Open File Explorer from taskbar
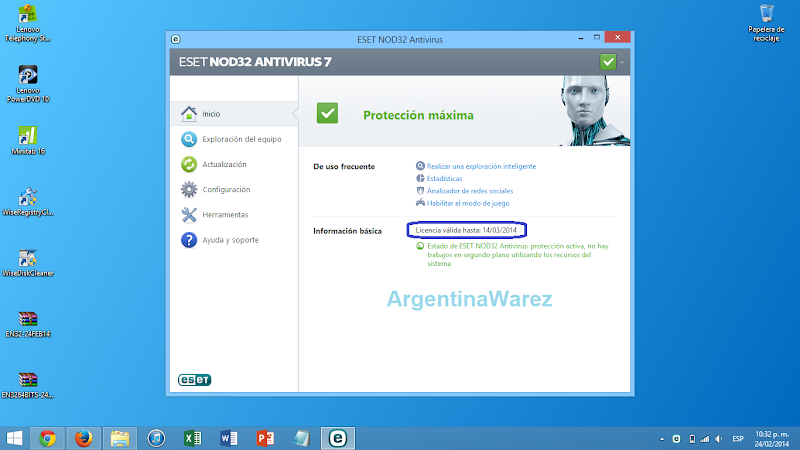 coord(120,438)
